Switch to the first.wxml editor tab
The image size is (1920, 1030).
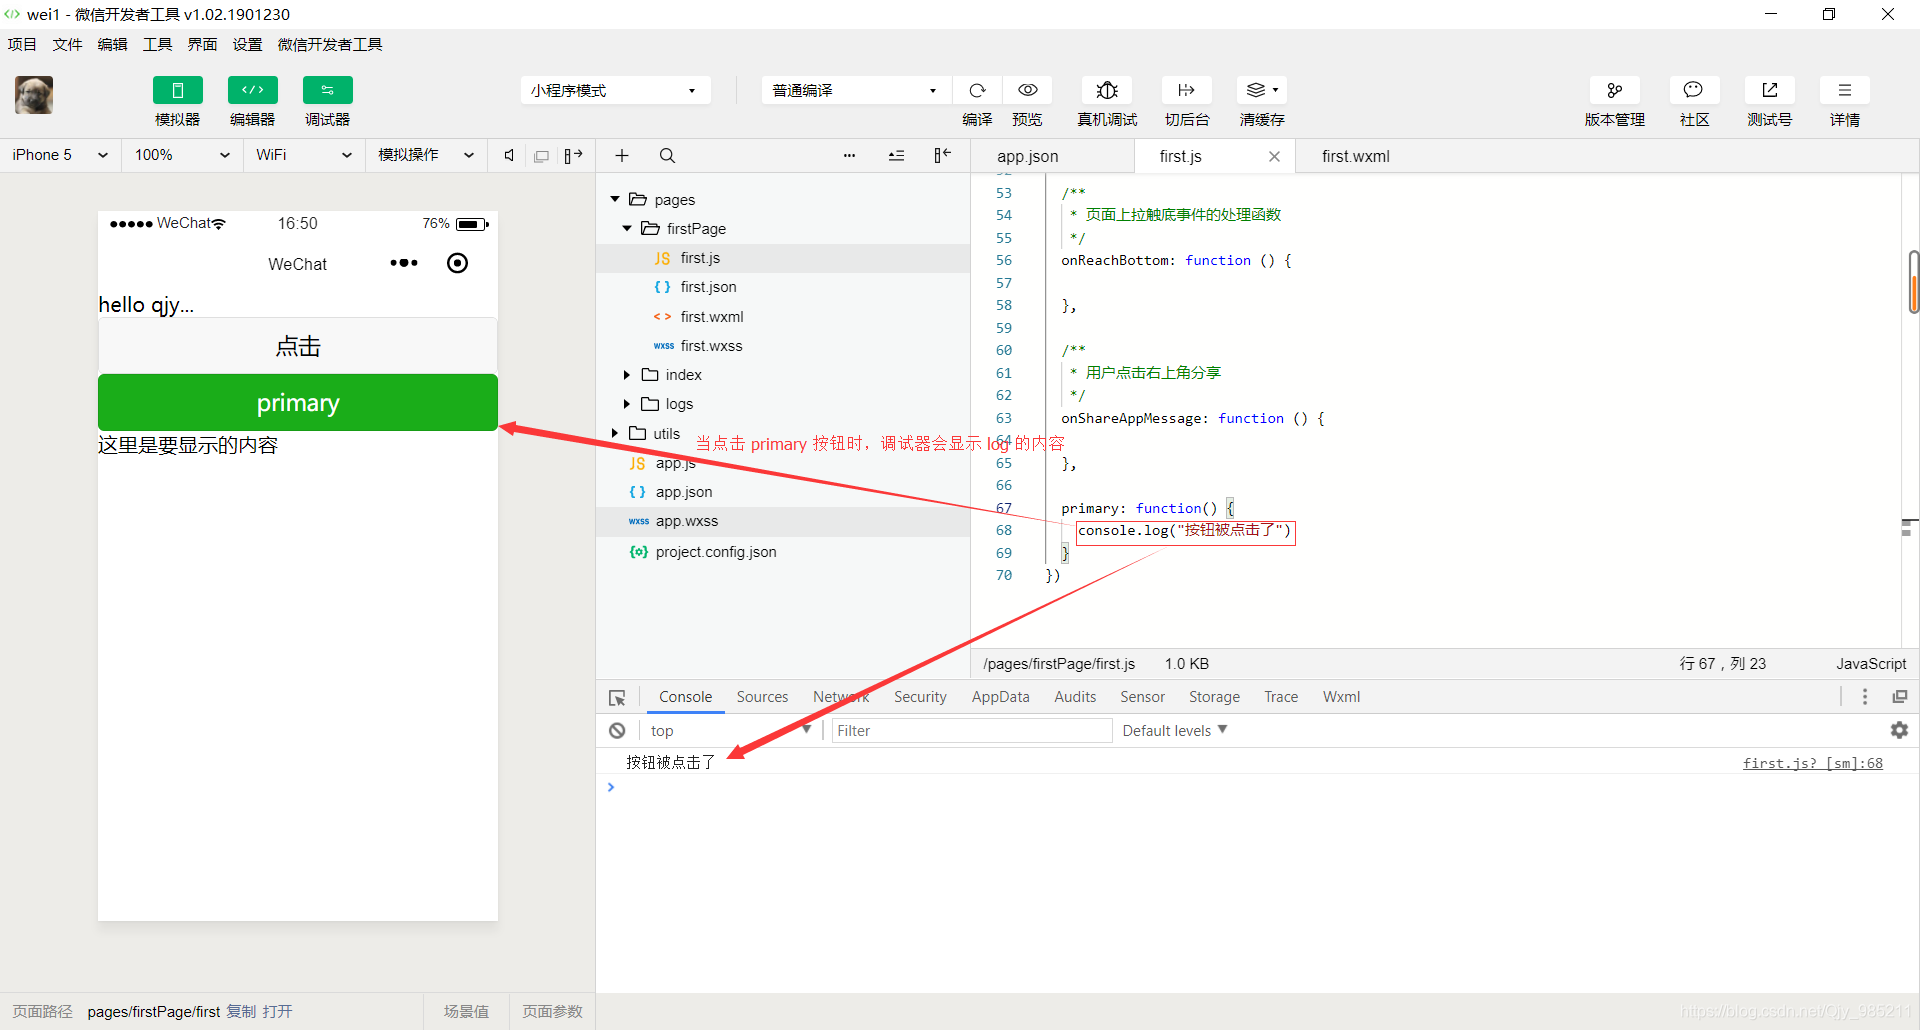(x=1356, y=156)
